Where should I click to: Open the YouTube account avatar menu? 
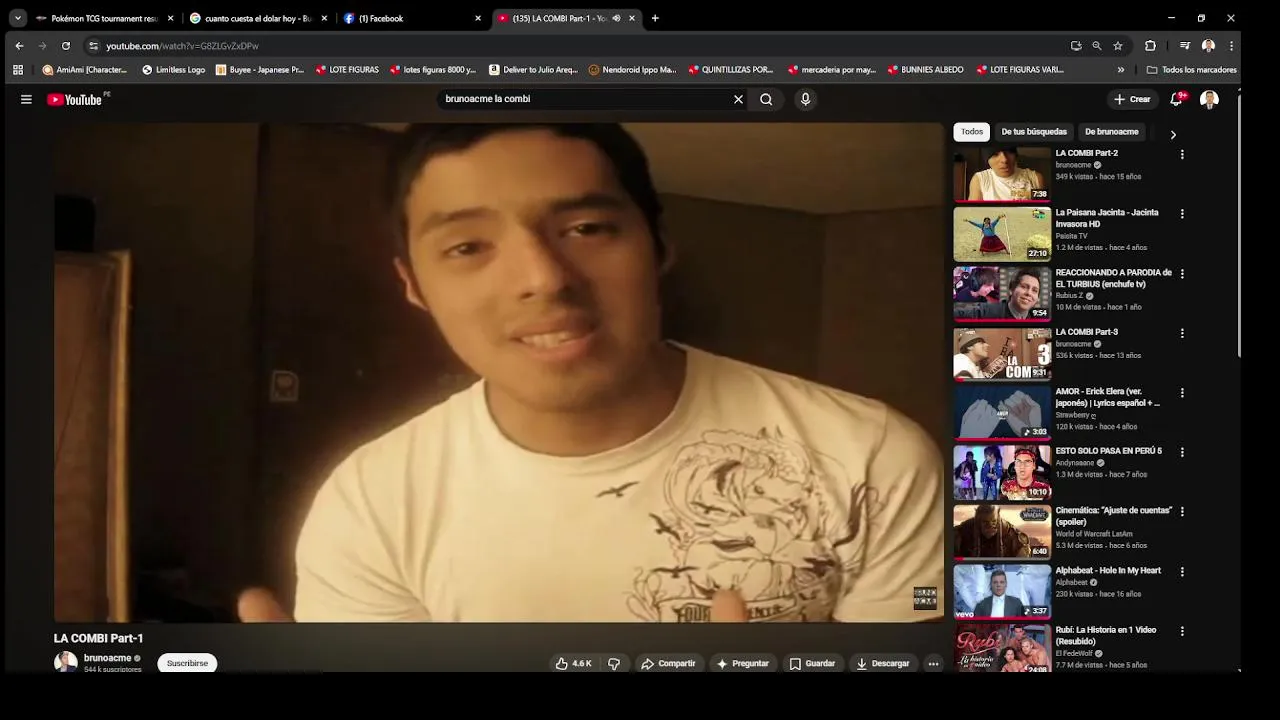pos(1209,99)
